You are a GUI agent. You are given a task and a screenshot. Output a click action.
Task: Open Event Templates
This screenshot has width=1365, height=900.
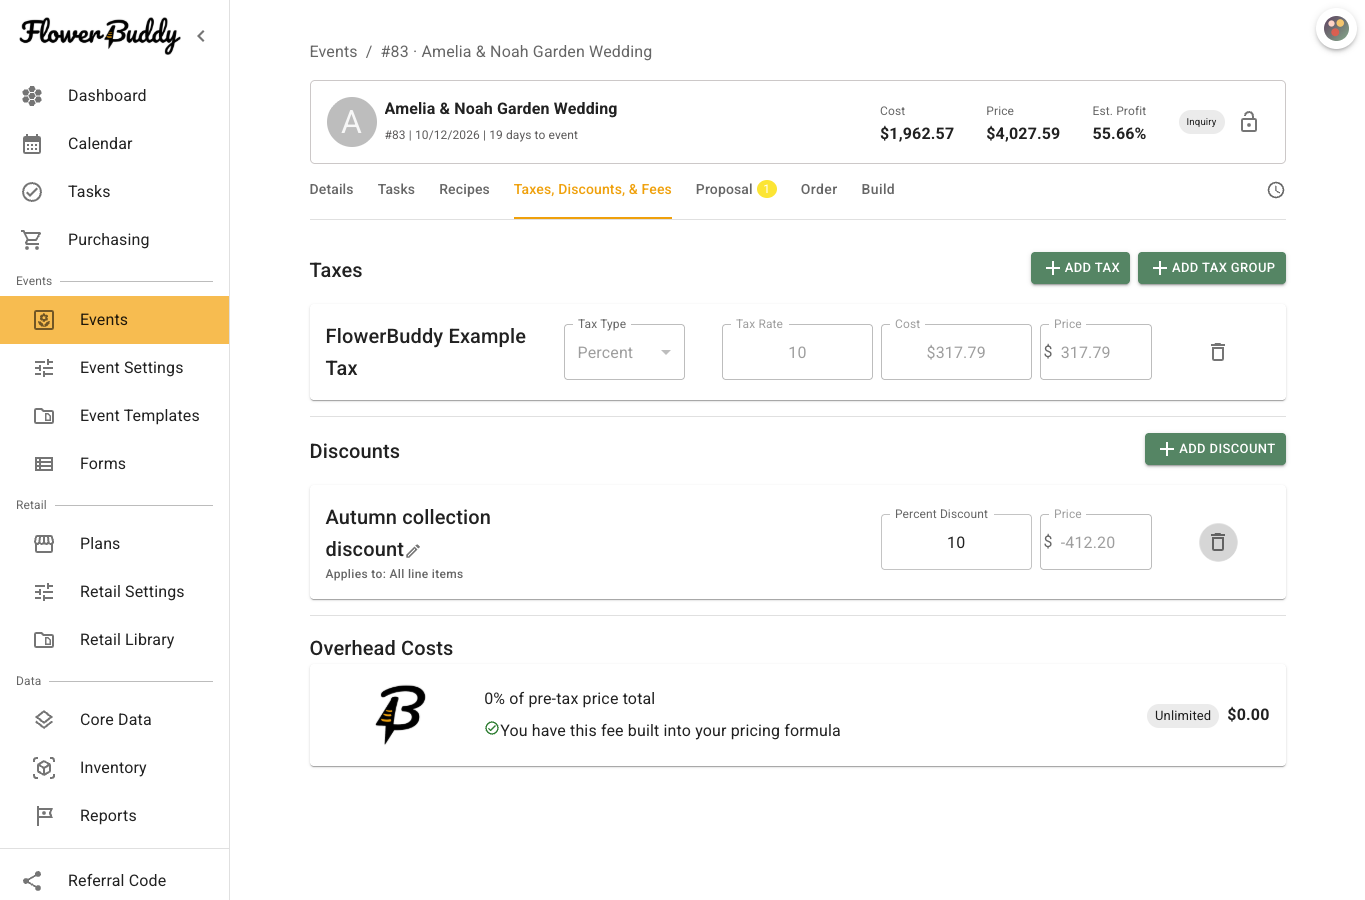tap(114, 416)
